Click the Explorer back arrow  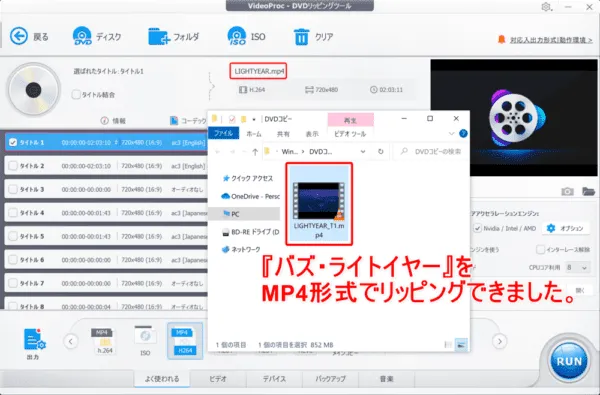(218, 152)
